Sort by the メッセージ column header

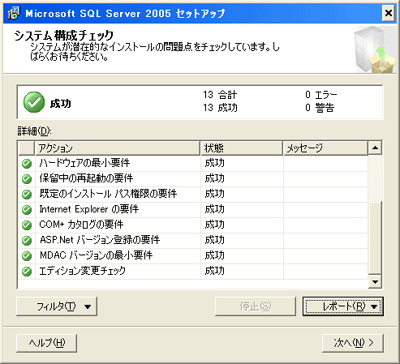tap(325, 148)
